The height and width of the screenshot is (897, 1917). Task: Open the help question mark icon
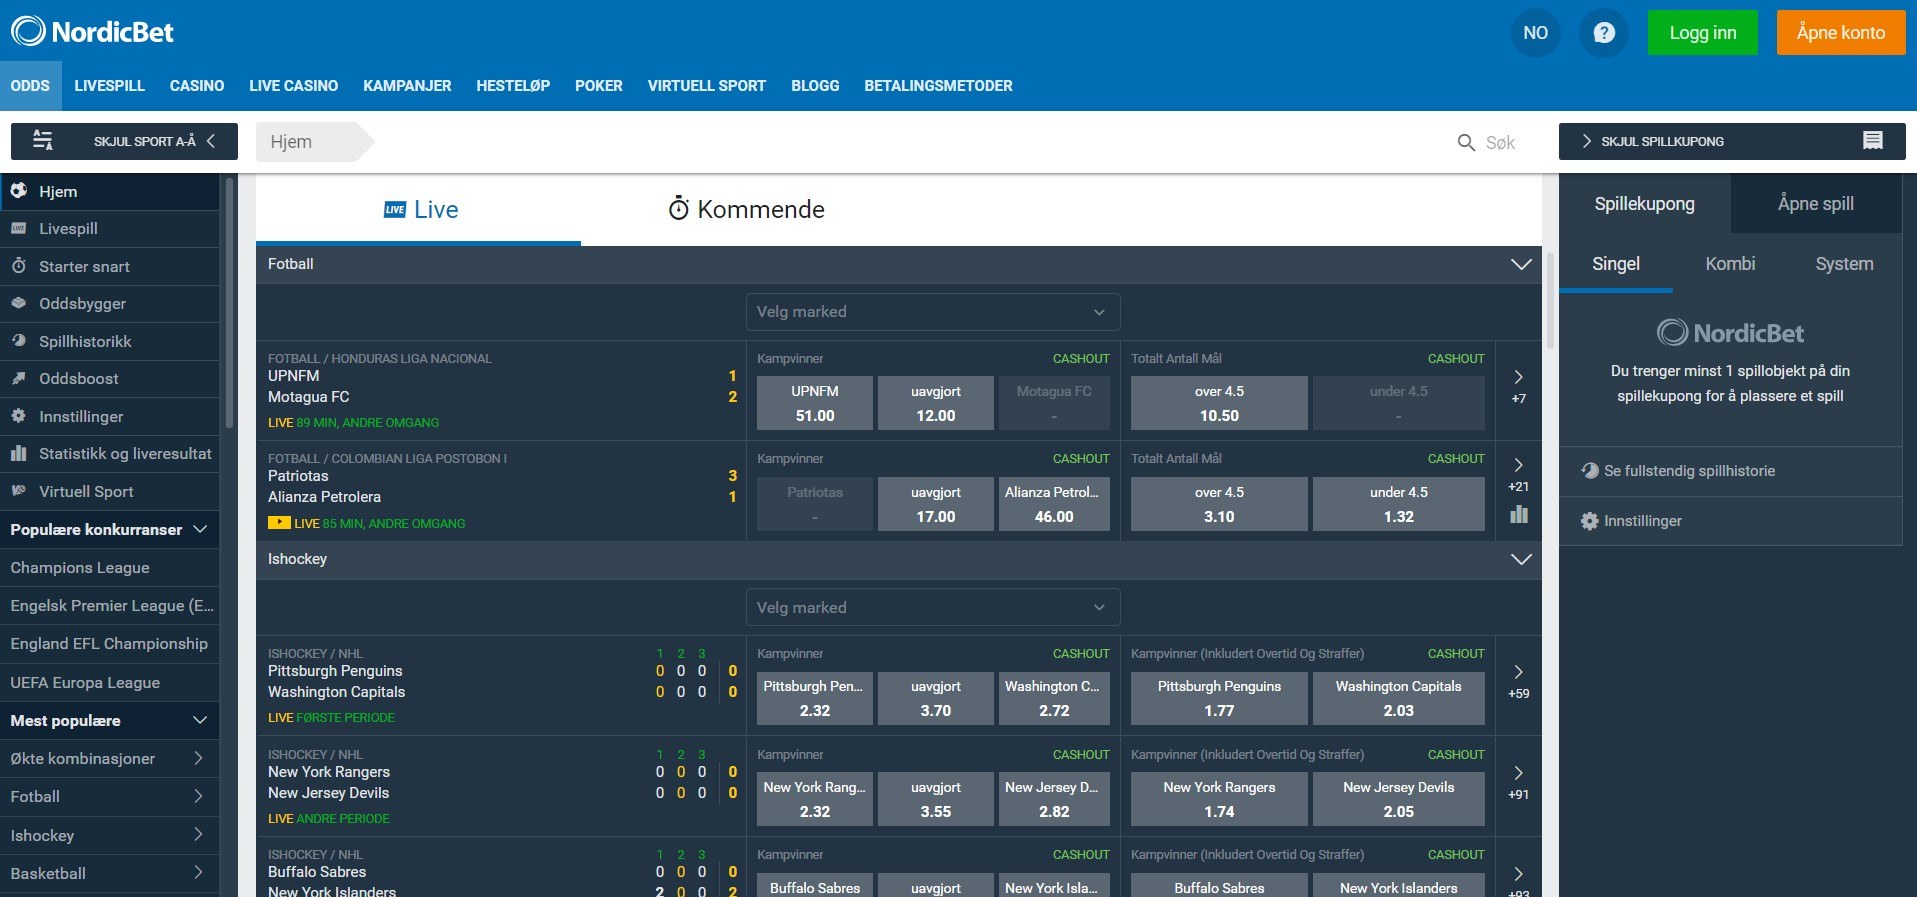click(1604, 33)
